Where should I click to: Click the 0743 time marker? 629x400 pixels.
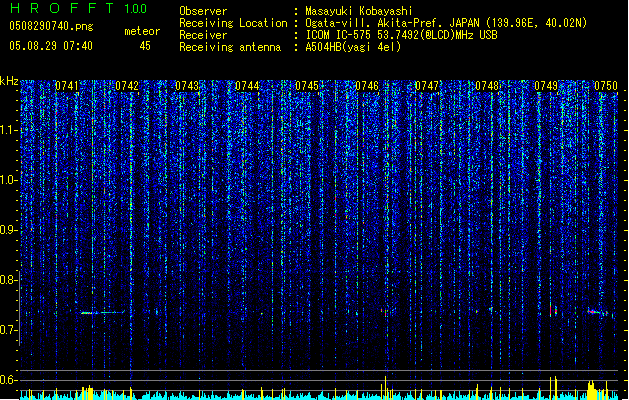coord(187,86)
